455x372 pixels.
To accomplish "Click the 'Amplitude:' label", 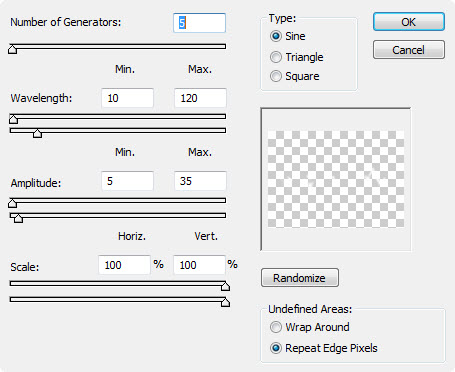I will tap(36, 183).
